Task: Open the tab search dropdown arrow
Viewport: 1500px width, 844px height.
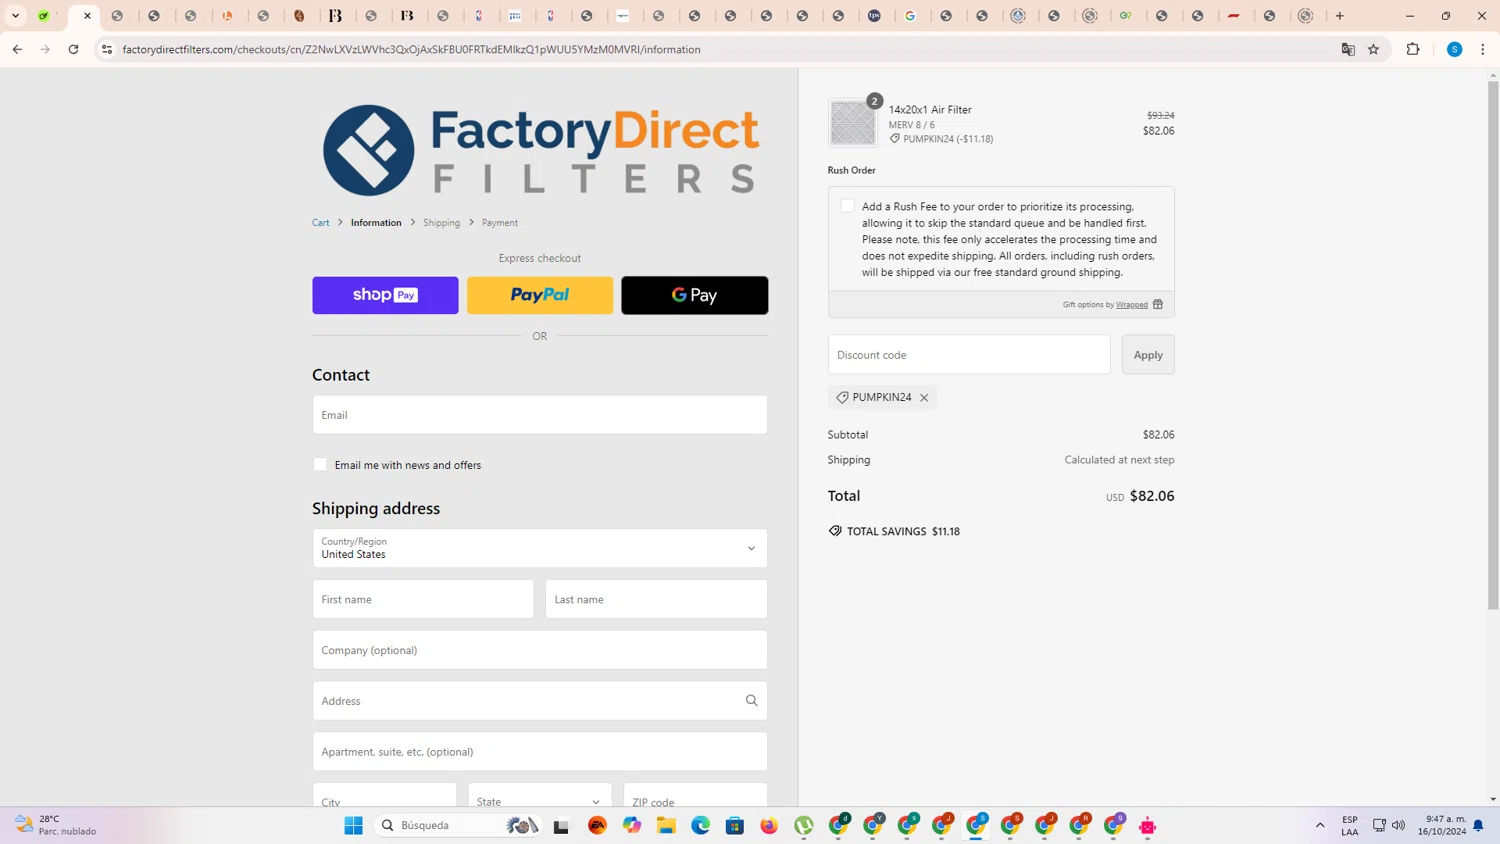Action: pos(16,16)
